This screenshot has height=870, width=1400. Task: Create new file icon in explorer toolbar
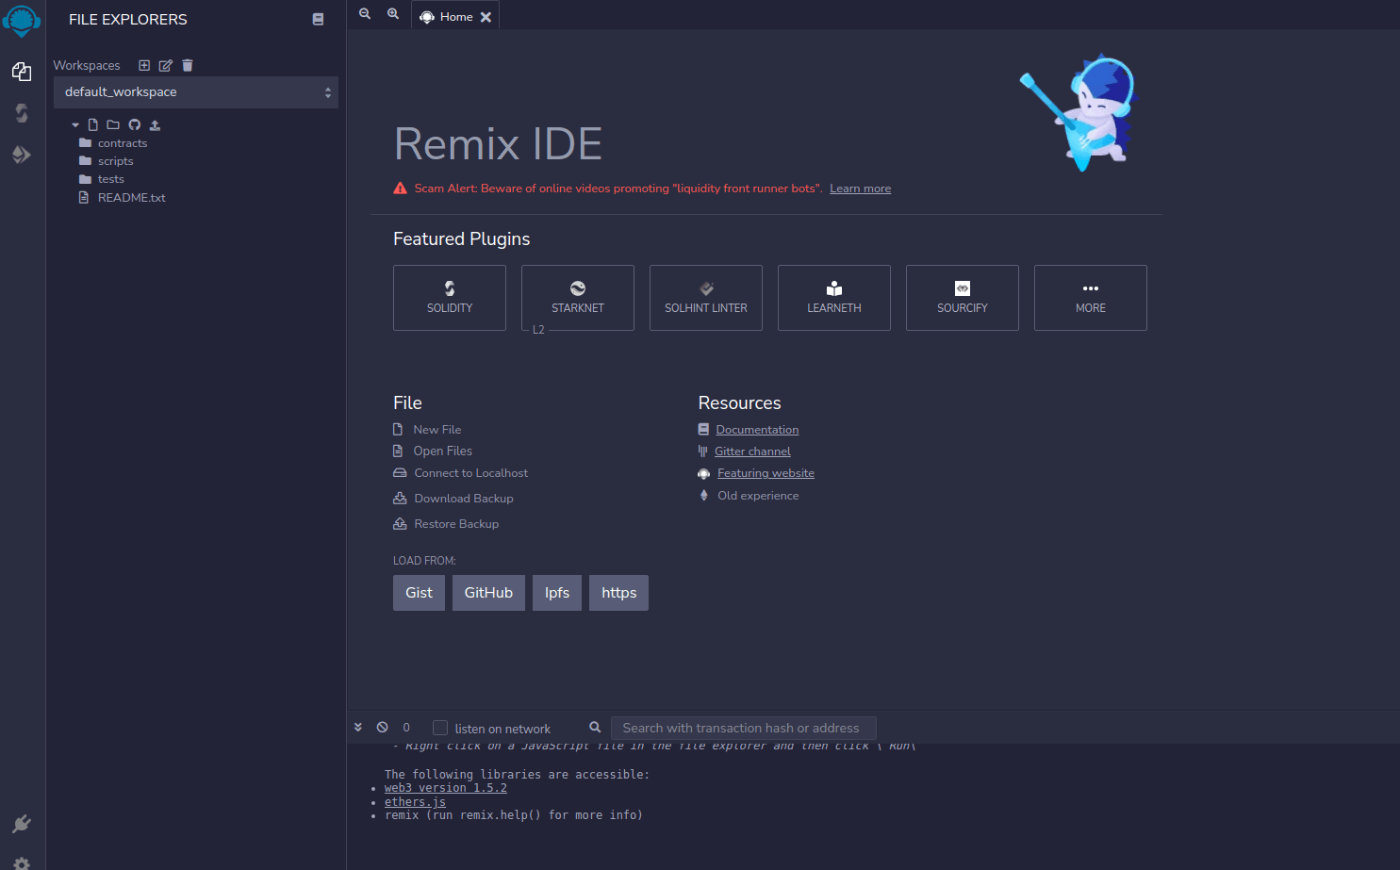pos(93,125)
